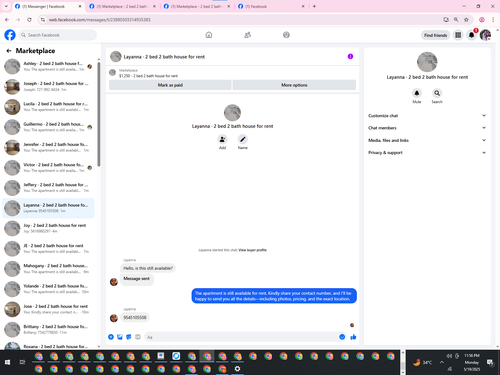500x375 pixels.
Task: Open the Yolande conversation
Action: point(48,289)
